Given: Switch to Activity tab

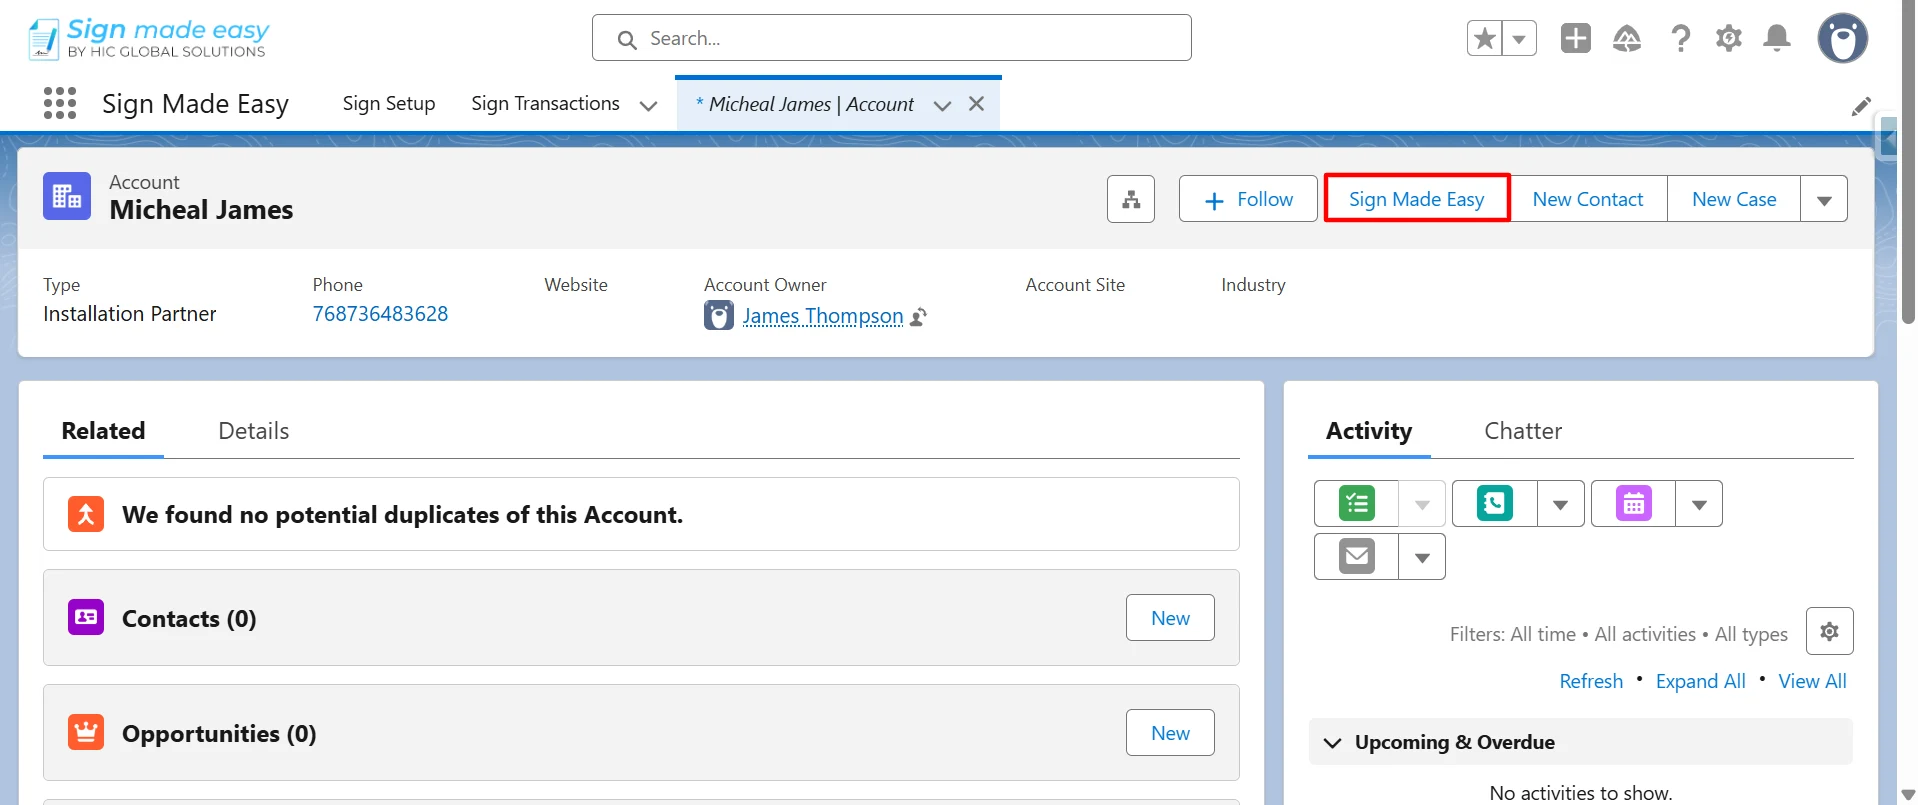Looking at the screenshot, I should (x=1369, y=431).
